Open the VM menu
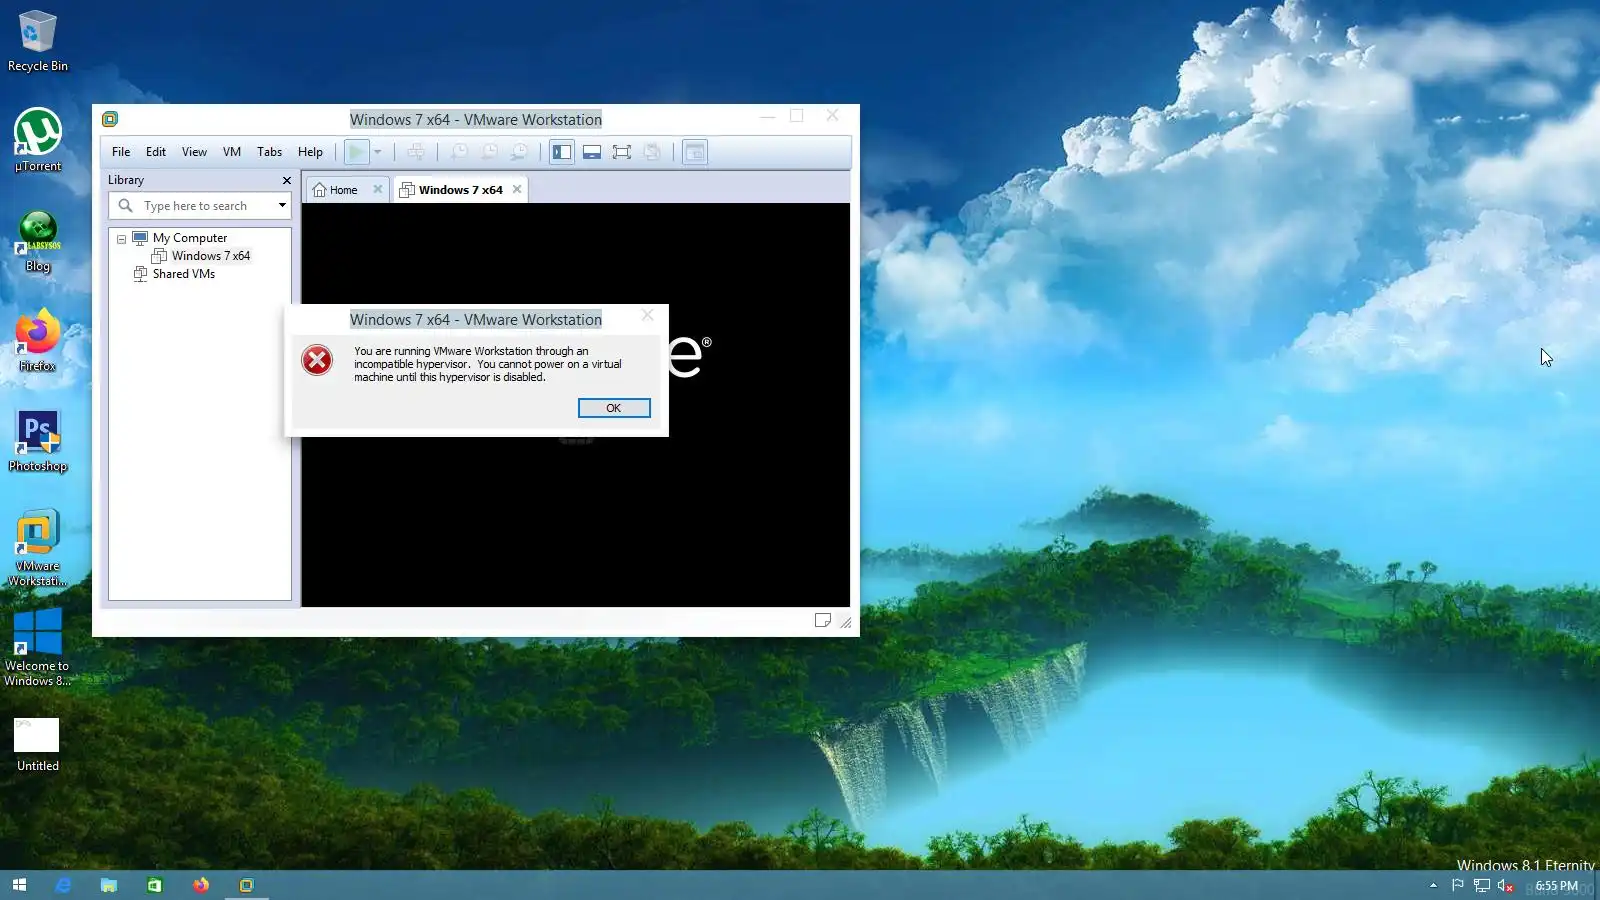Image resolution: width=1600 pixels, height=900 pixels. pos(232,152)
